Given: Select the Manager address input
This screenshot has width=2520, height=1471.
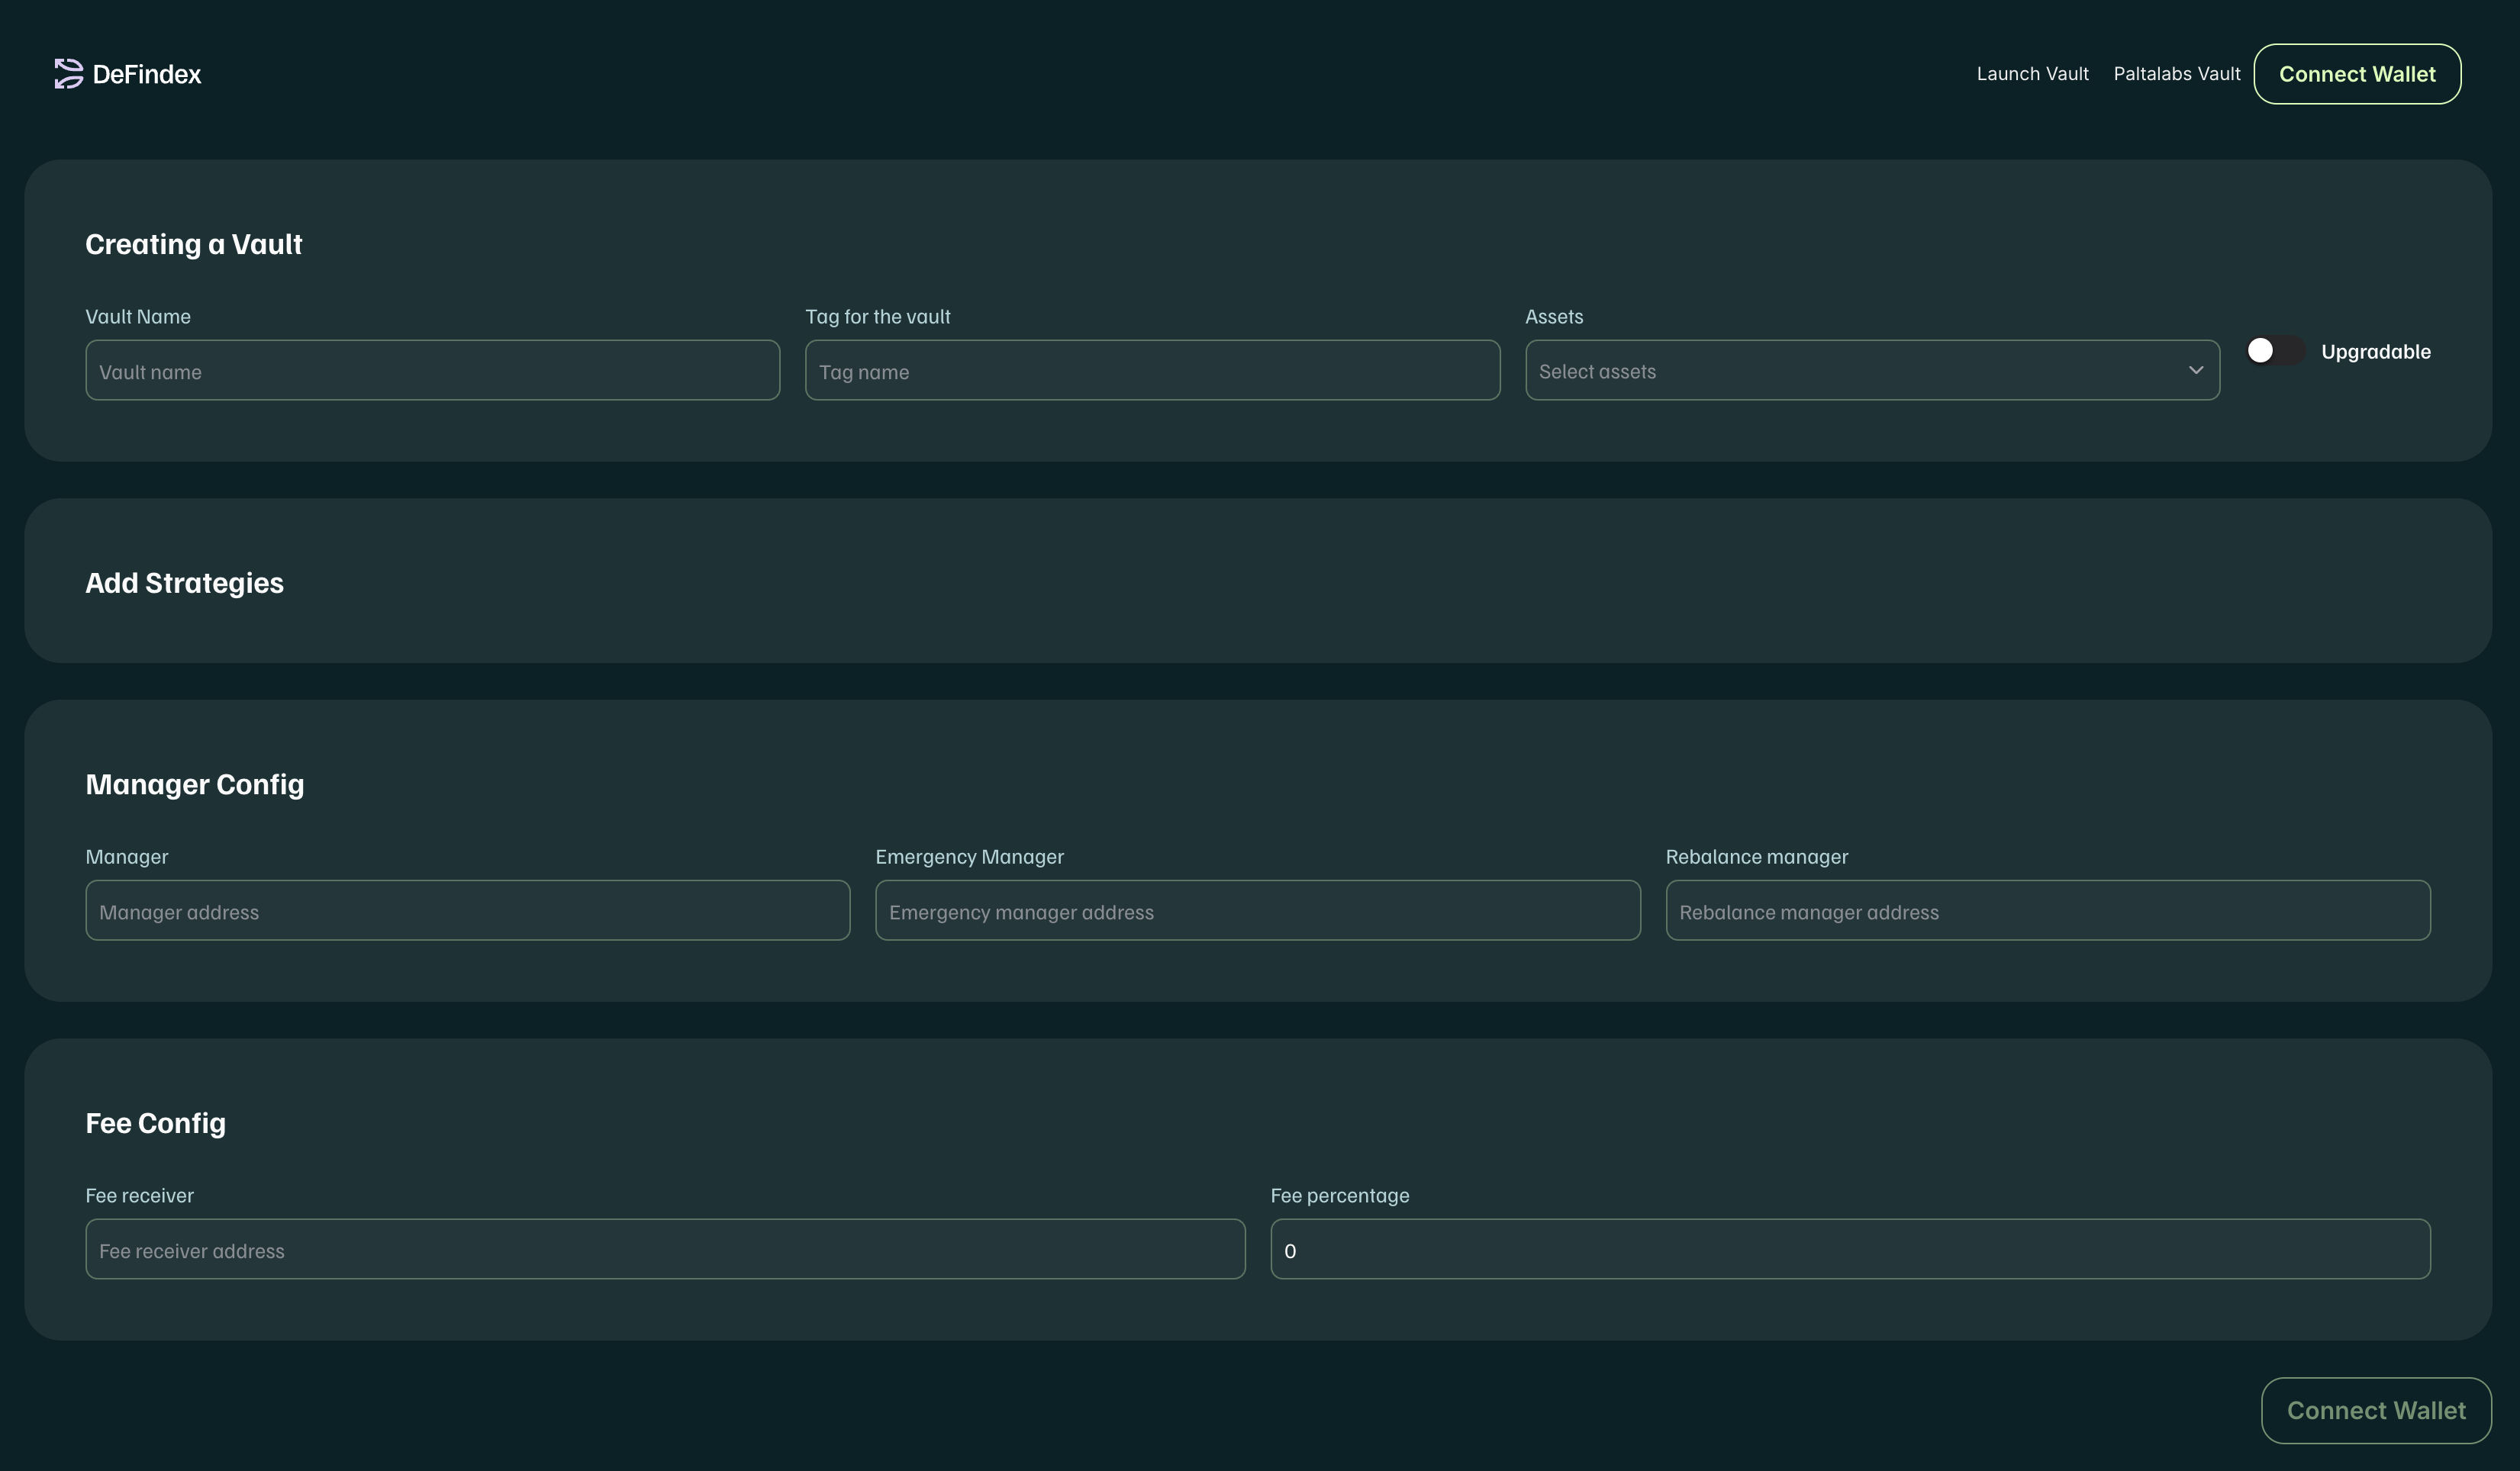Looking at the screenshot, I should click(x=467, y=911).
